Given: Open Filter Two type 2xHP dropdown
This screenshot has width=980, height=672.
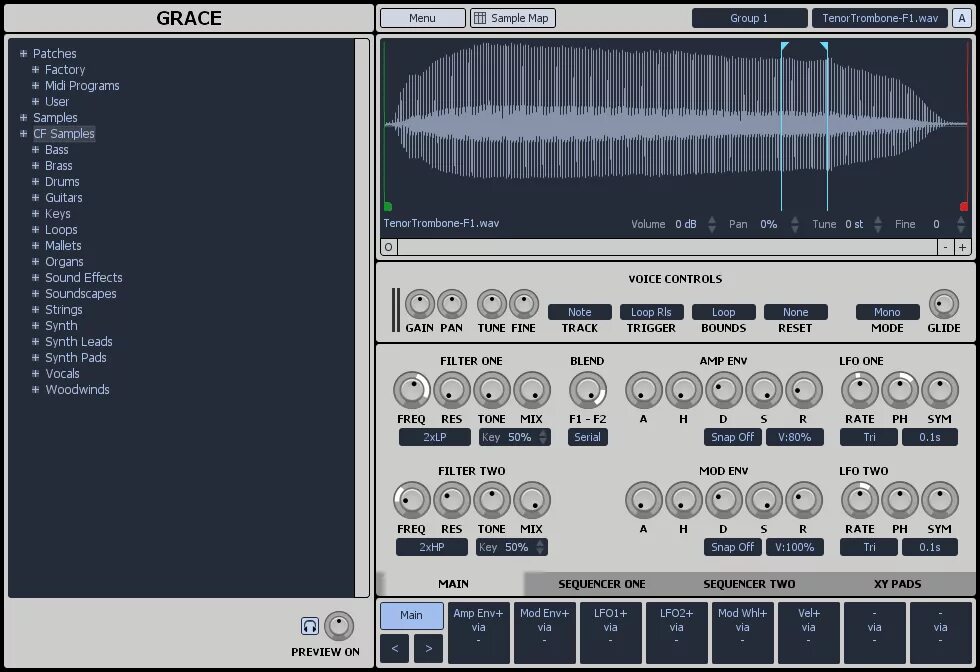Looking at the screenshot, I should pyautogui.click(x=432, y=547).
